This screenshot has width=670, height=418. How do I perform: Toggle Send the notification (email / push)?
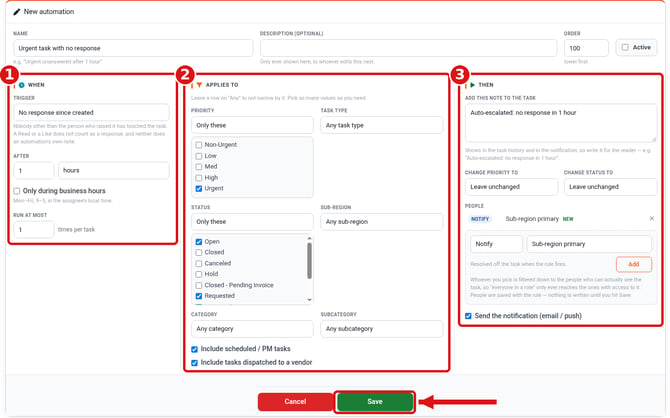coord(468,316)
